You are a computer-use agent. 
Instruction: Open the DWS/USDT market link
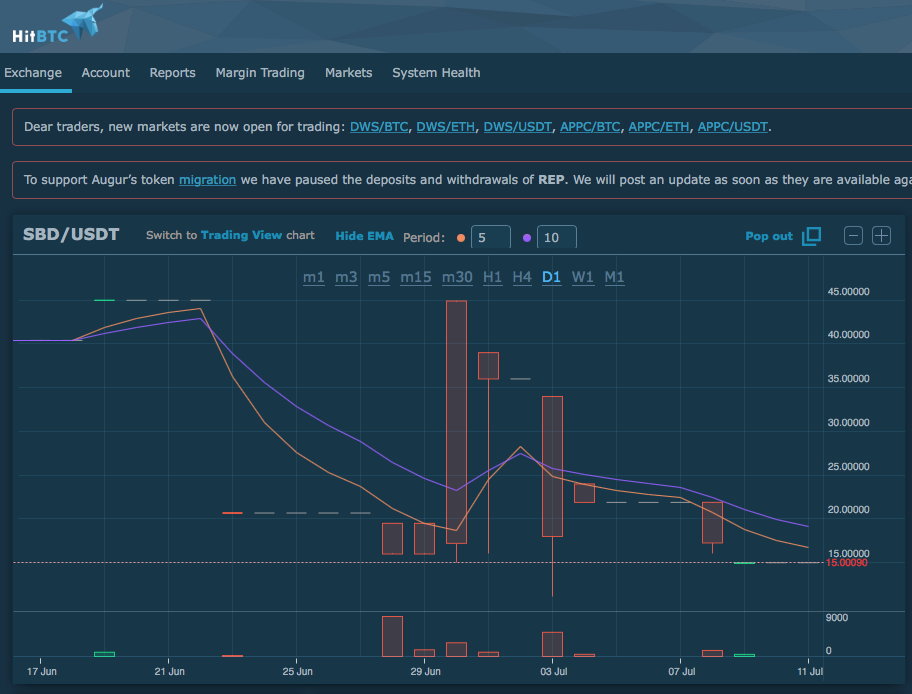point(518,127)
